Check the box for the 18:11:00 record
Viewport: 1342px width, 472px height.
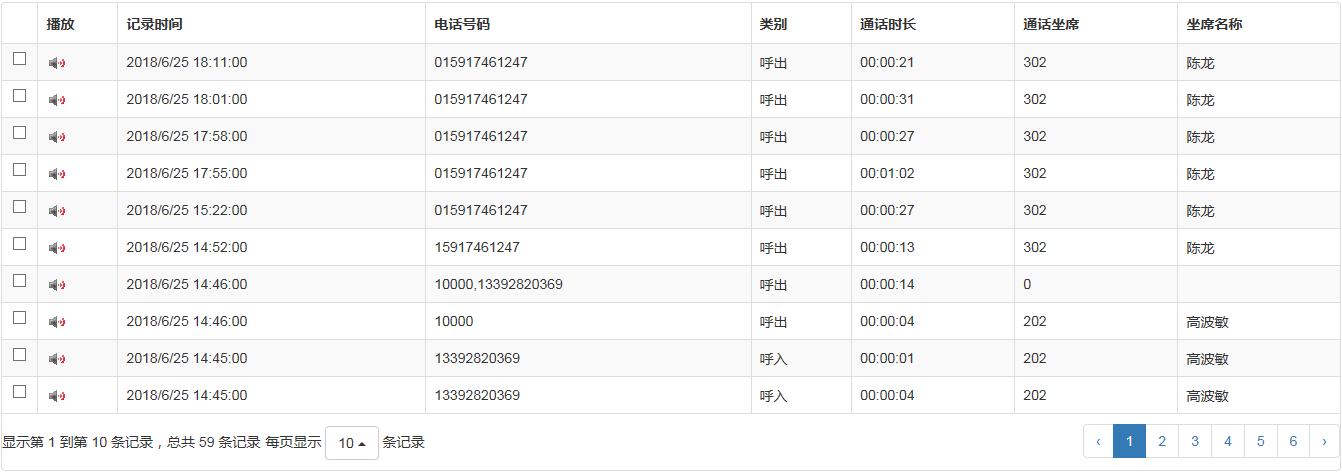[19, 59]
